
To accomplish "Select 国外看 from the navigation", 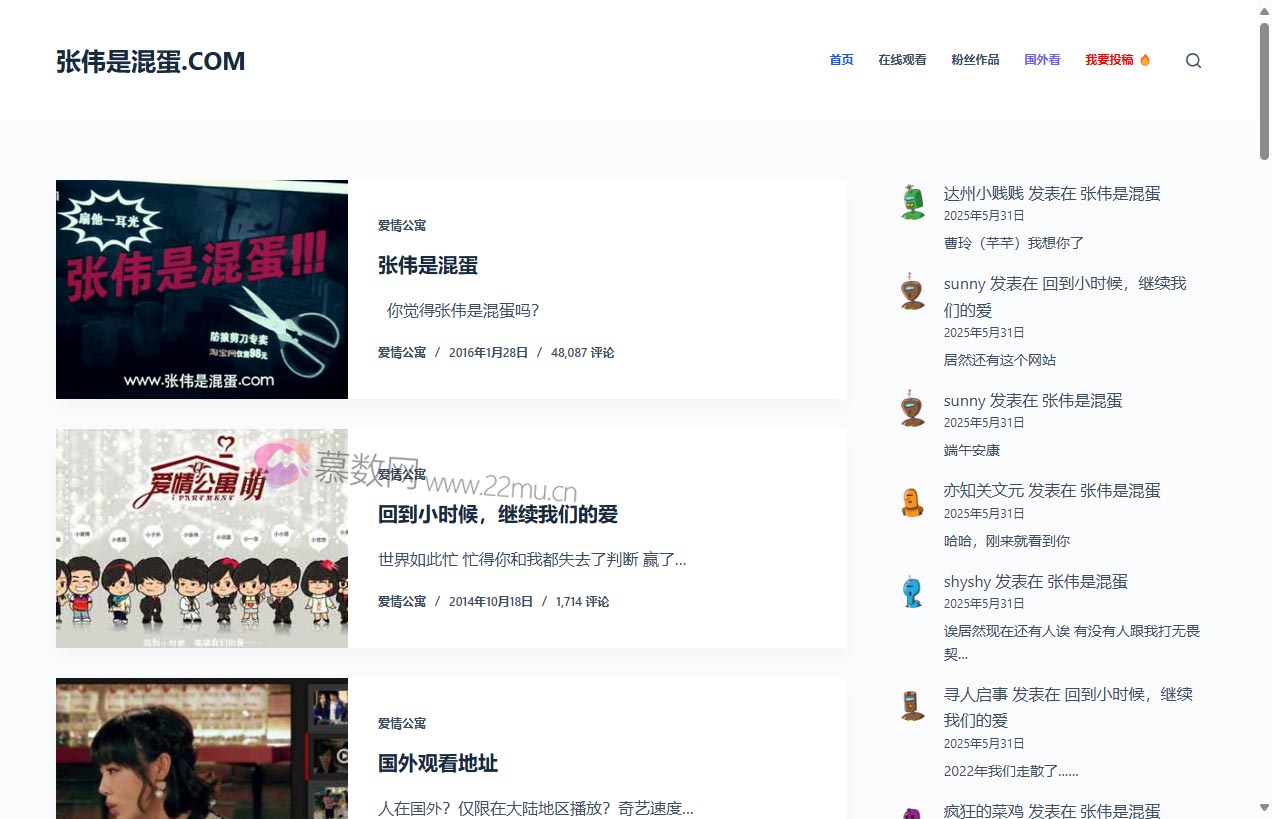I will pos(1042,60).
